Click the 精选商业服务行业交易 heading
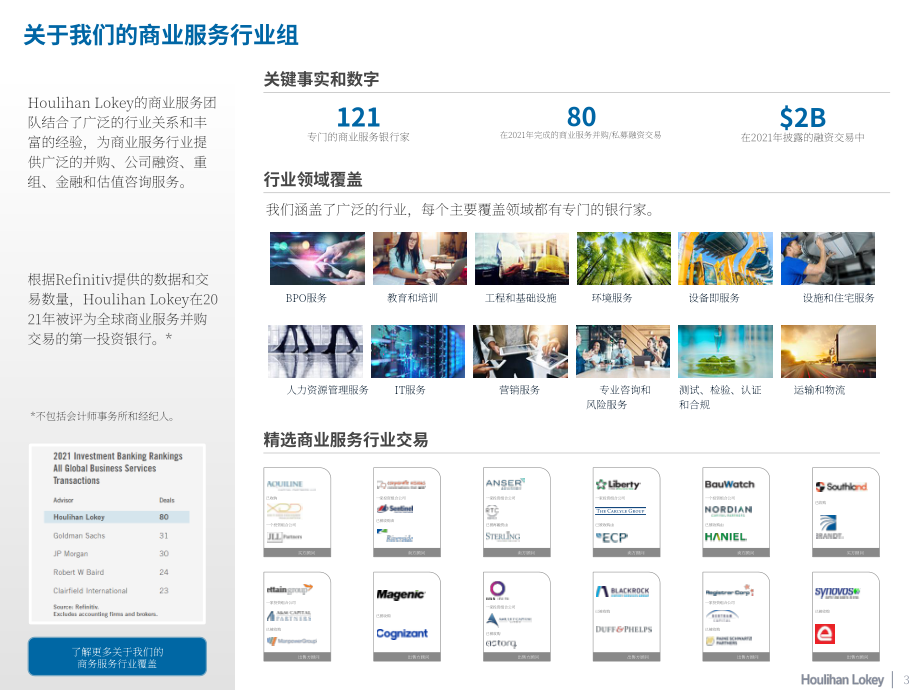Image resolution: width=920 pixels, height=690 pixels. coord(346,439)
